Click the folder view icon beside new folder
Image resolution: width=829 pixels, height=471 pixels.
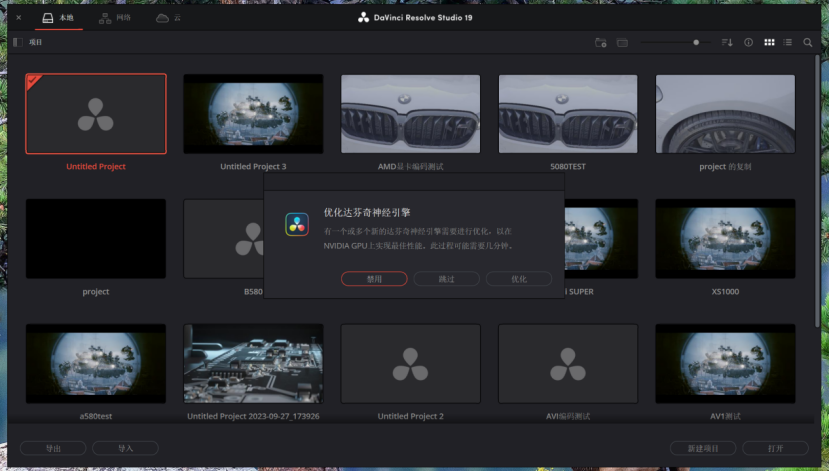[622, 43]
